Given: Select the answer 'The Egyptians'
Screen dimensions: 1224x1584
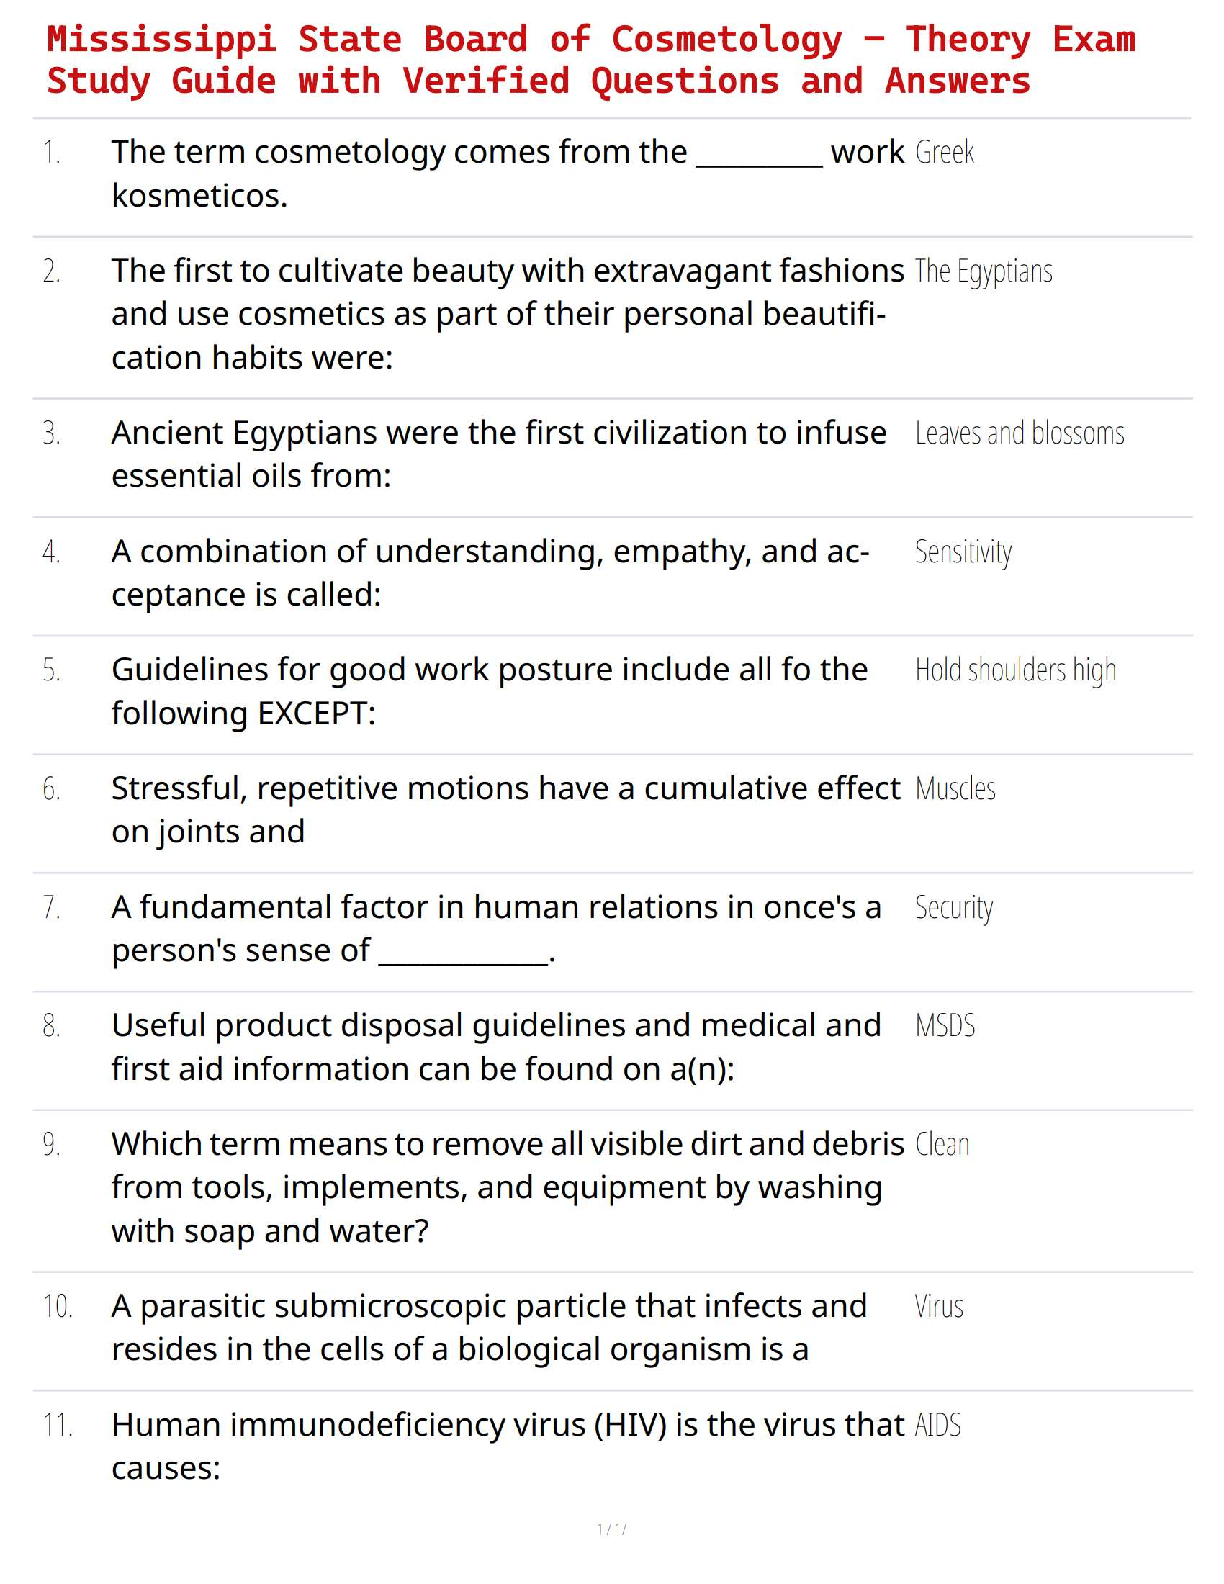Looking at the screenshot, I should click(x=983, y=271).
